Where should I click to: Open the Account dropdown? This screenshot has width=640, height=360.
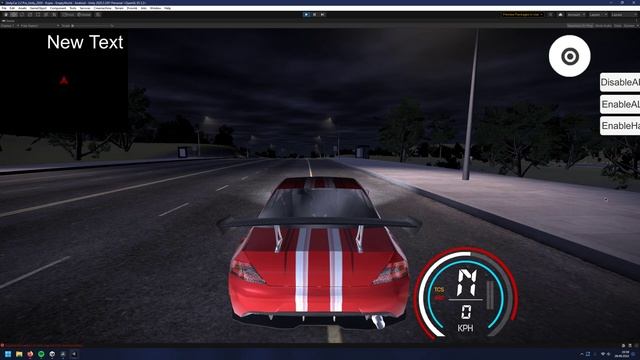(x=576, y=15)
